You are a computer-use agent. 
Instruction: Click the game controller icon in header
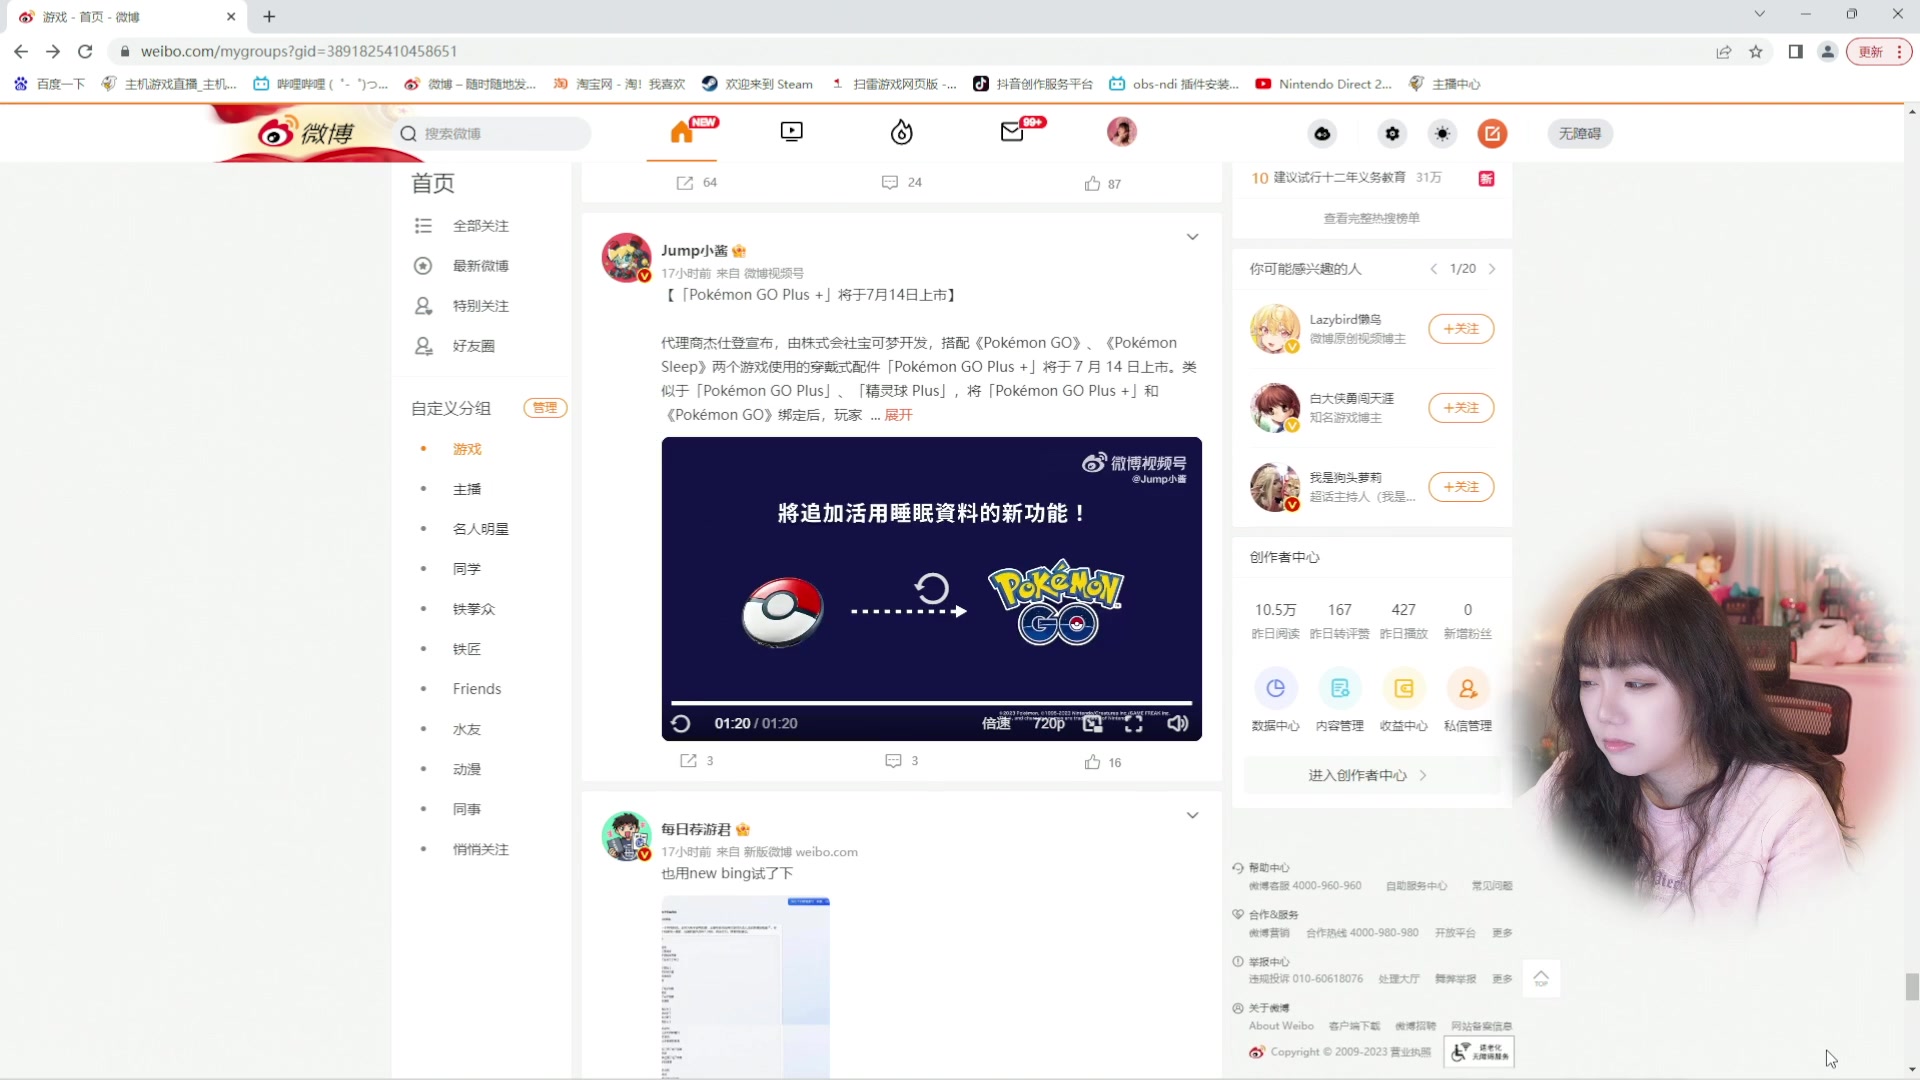pyautogui.click(x=1322, y=133)
